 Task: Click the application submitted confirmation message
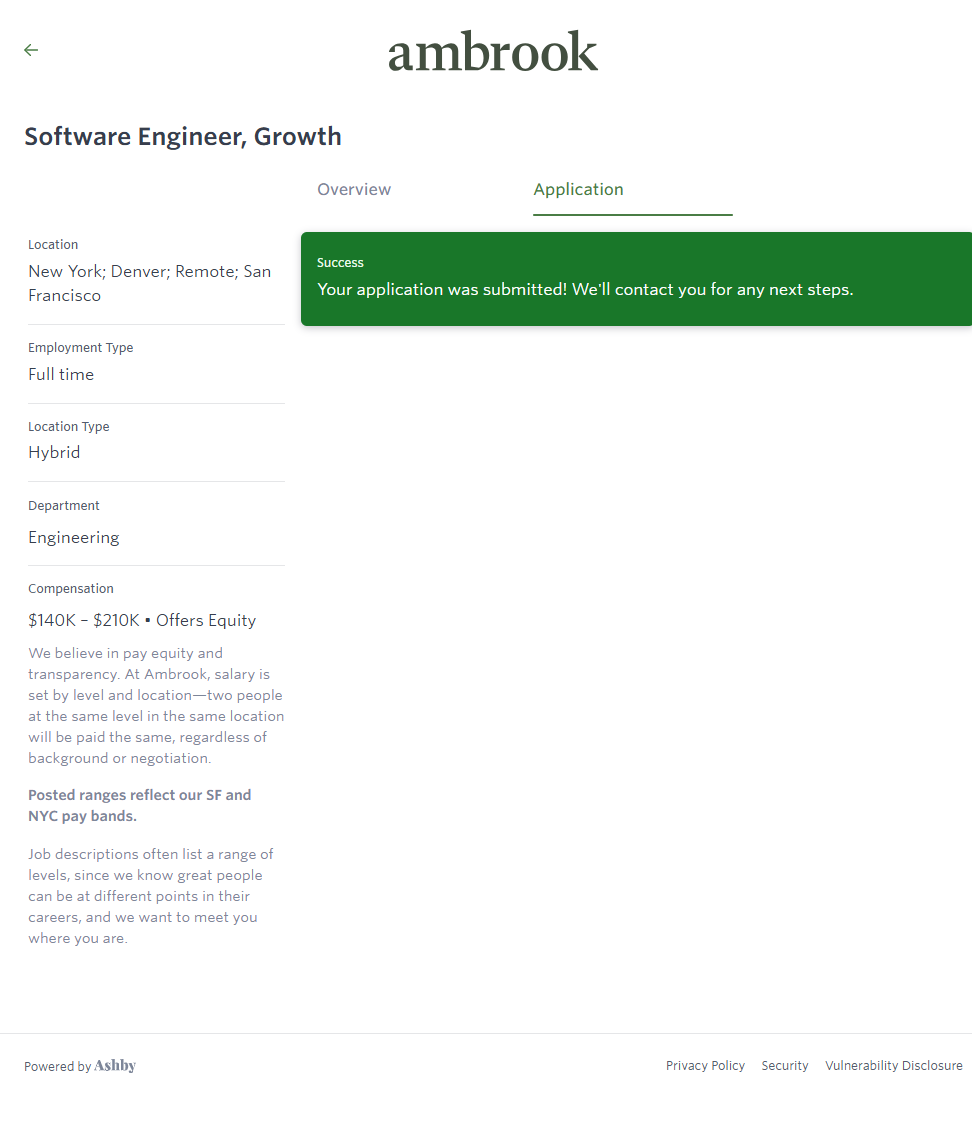click(585, 290)
